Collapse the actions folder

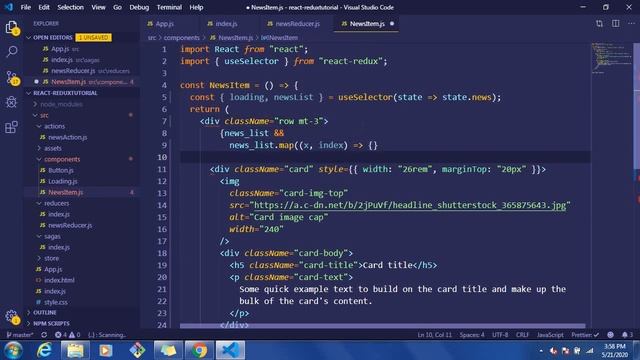pos(54,126)
